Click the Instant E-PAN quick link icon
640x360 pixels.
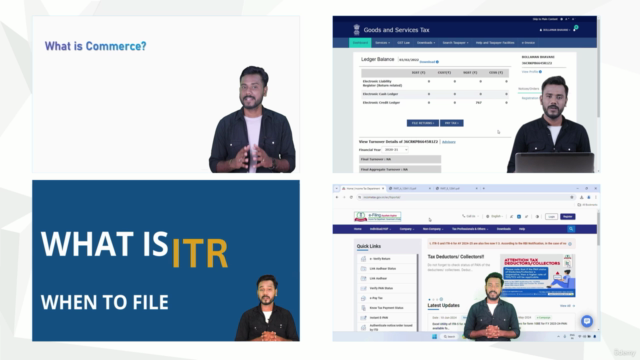tap(363, 318)
